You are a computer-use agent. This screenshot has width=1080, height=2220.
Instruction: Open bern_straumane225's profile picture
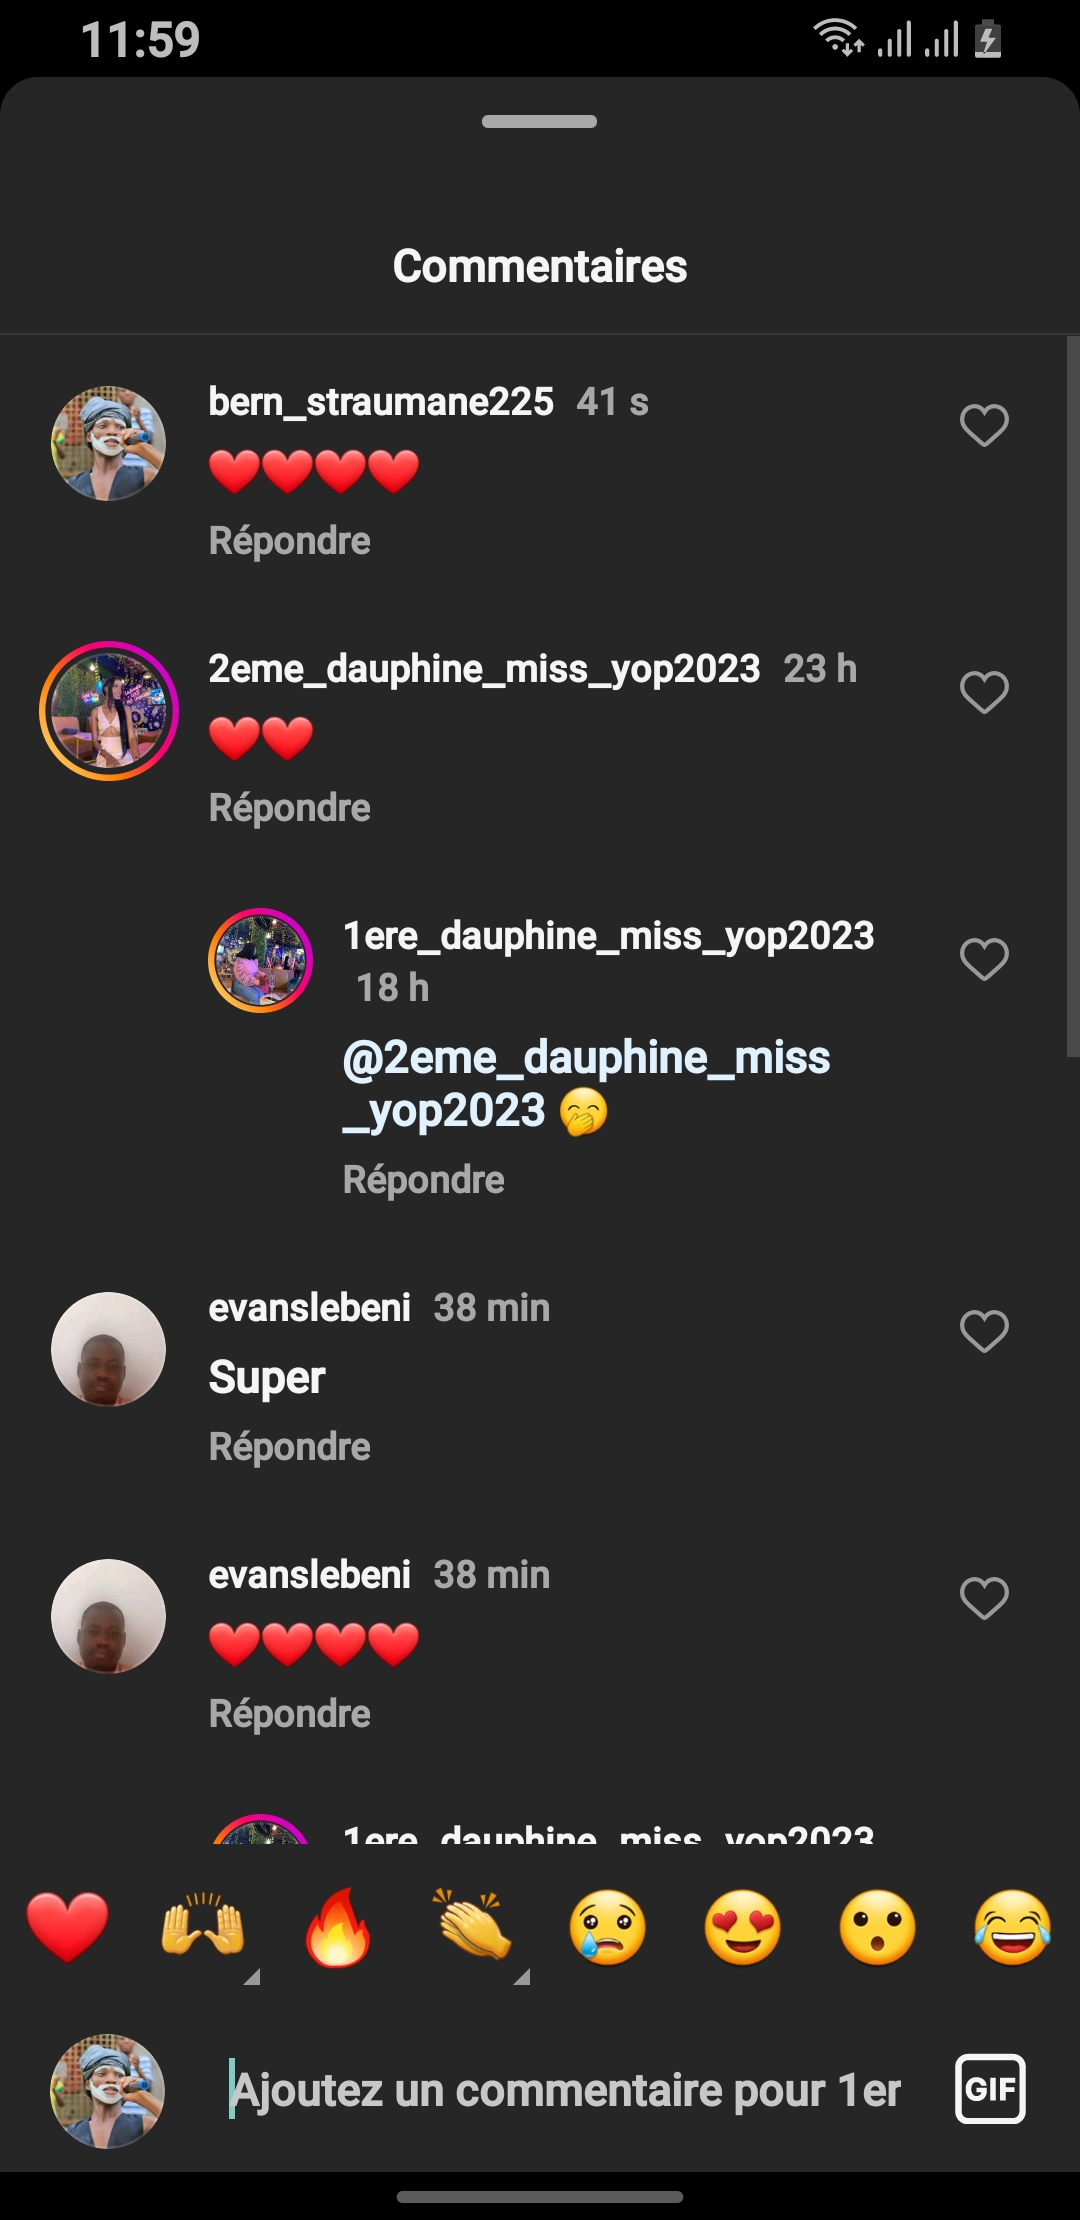109,443
